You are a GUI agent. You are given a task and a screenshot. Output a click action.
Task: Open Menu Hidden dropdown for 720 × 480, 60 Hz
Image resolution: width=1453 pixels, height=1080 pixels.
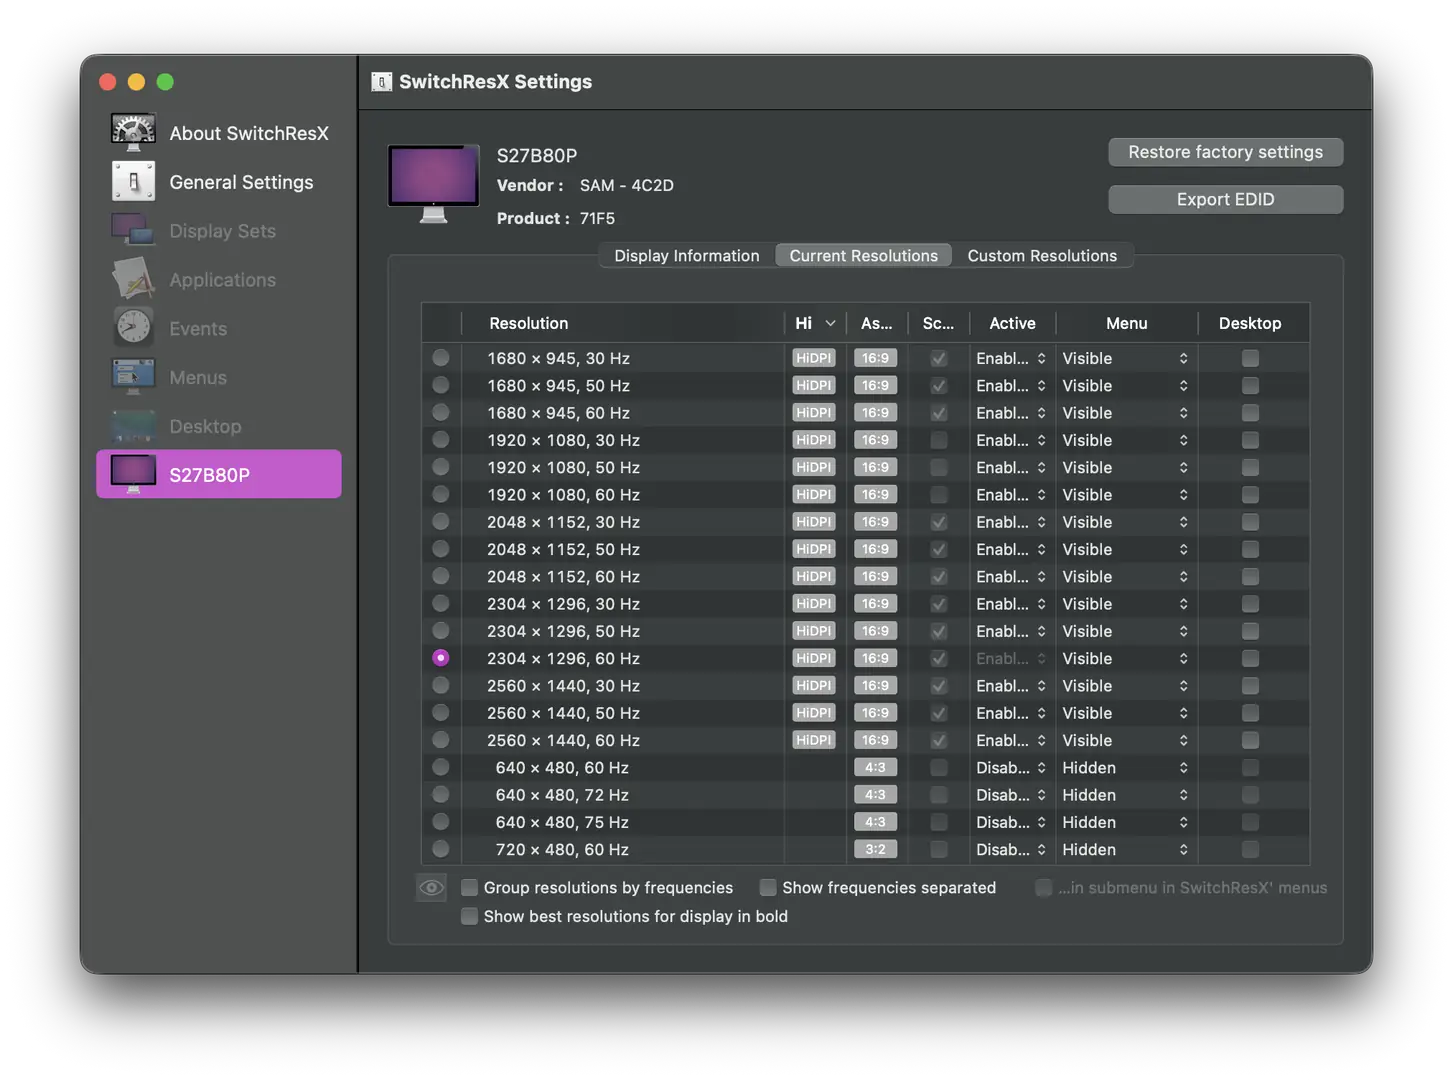point(1125,849)
